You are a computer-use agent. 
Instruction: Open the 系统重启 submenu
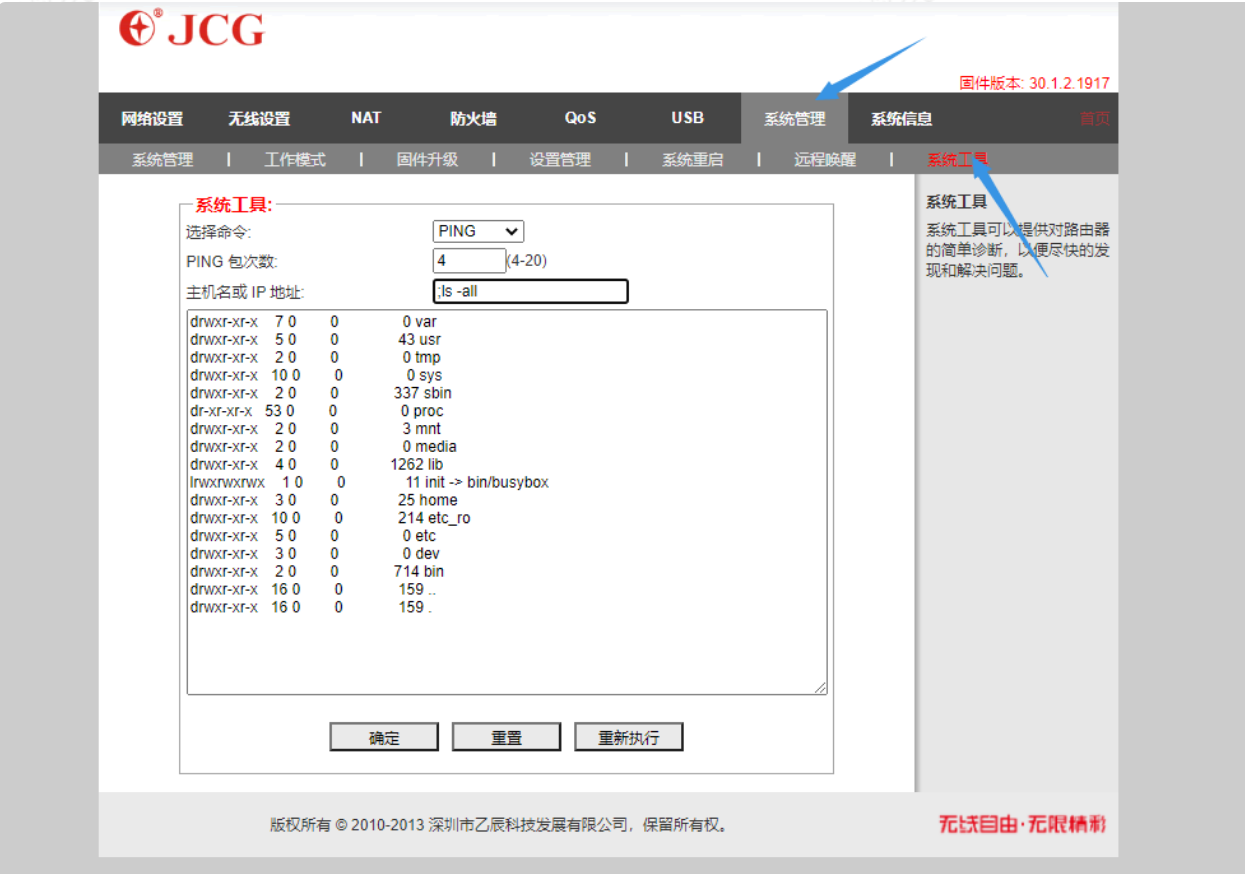click(x=692, y=160)
